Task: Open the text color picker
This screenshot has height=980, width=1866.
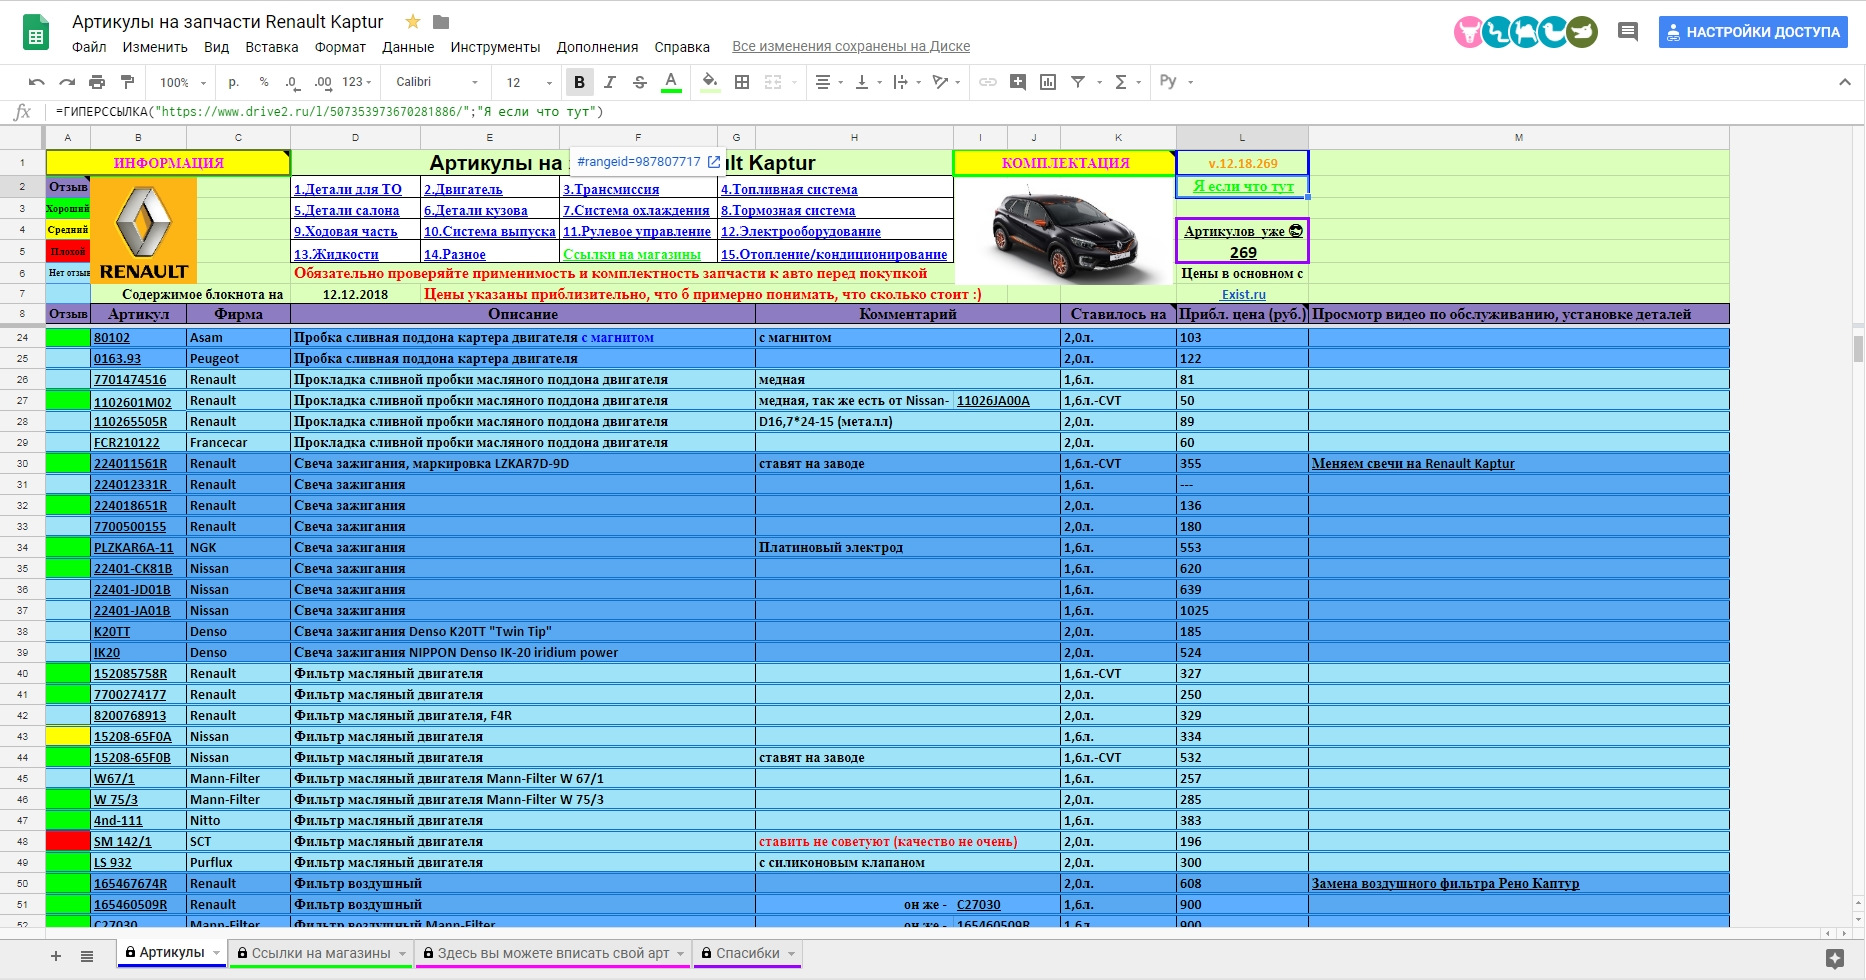Action: [x=671, y=82]
